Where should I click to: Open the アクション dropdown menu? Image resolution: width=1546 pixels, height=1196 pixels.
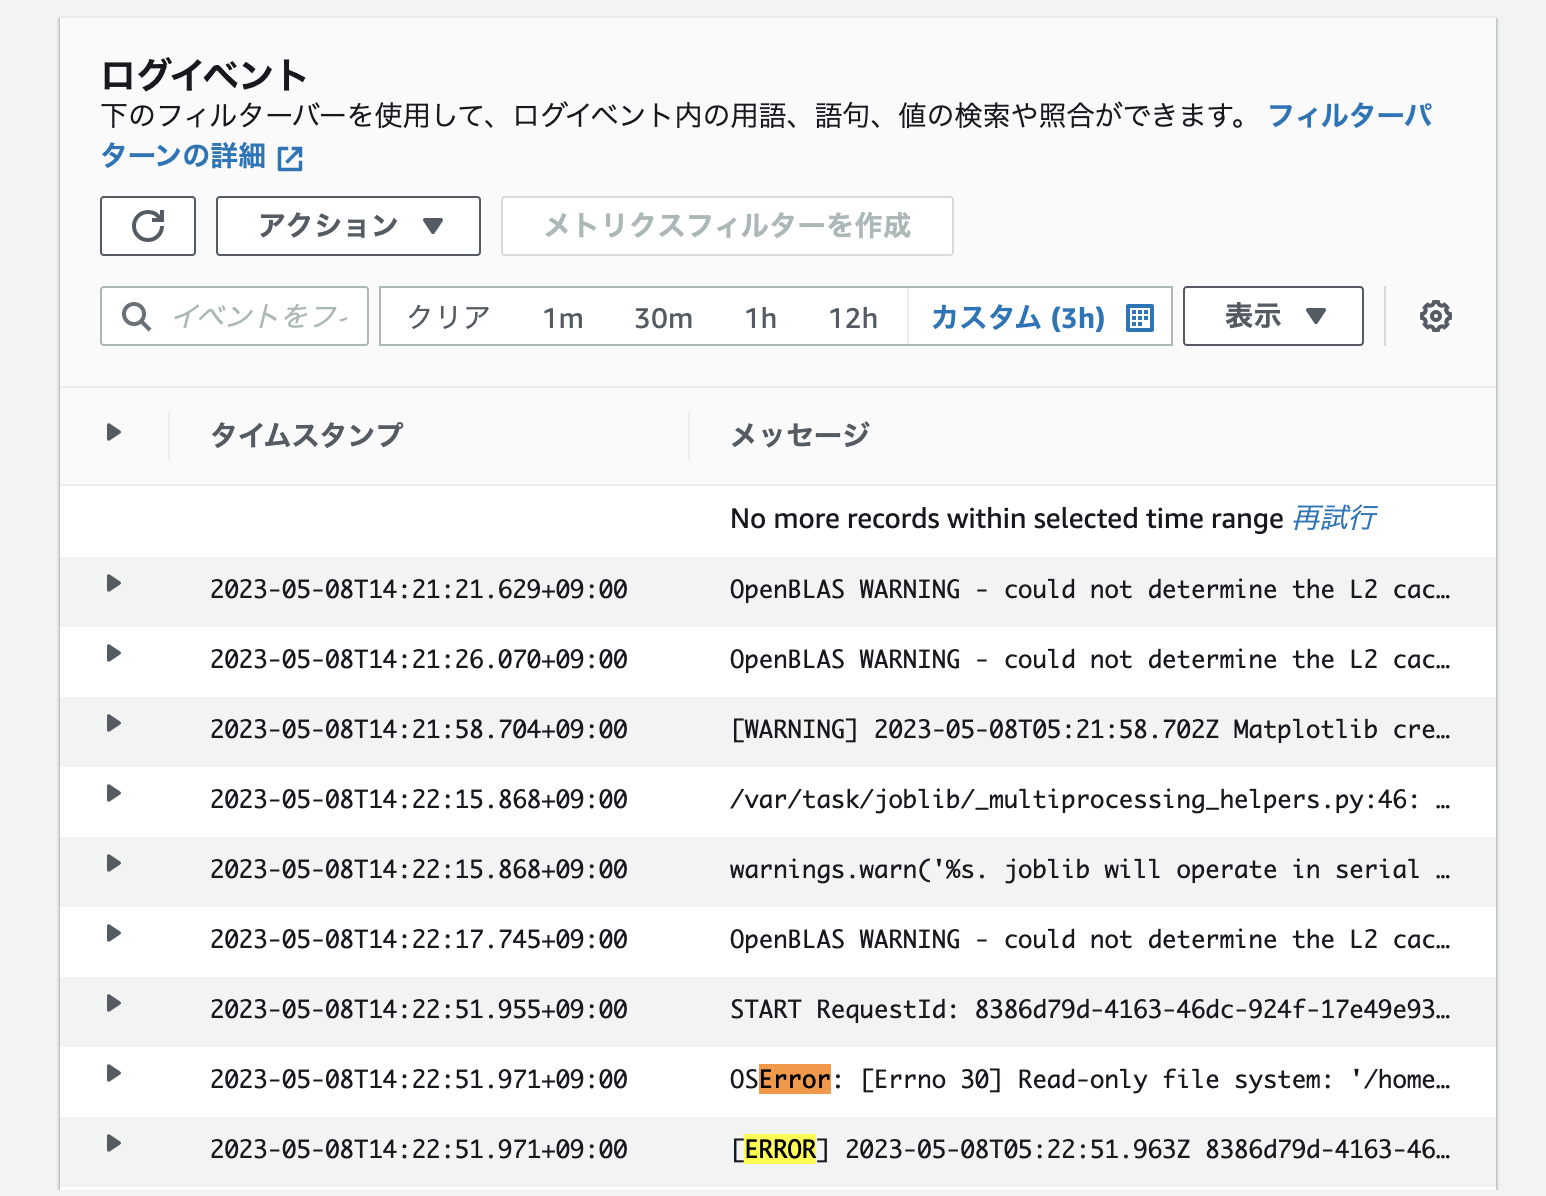click(x=347, y=226)
